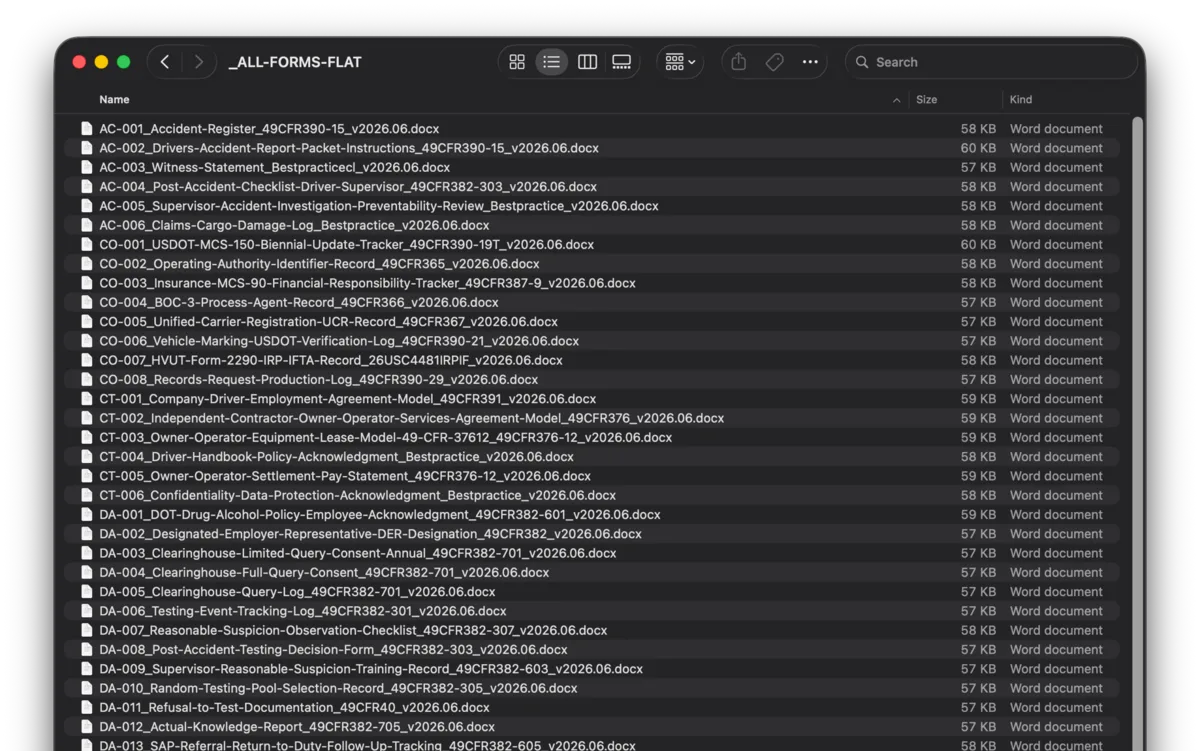This screenshot has height=751, width=1200.
Task: Sort by the Kind column header
Action: coord(1021,100)
